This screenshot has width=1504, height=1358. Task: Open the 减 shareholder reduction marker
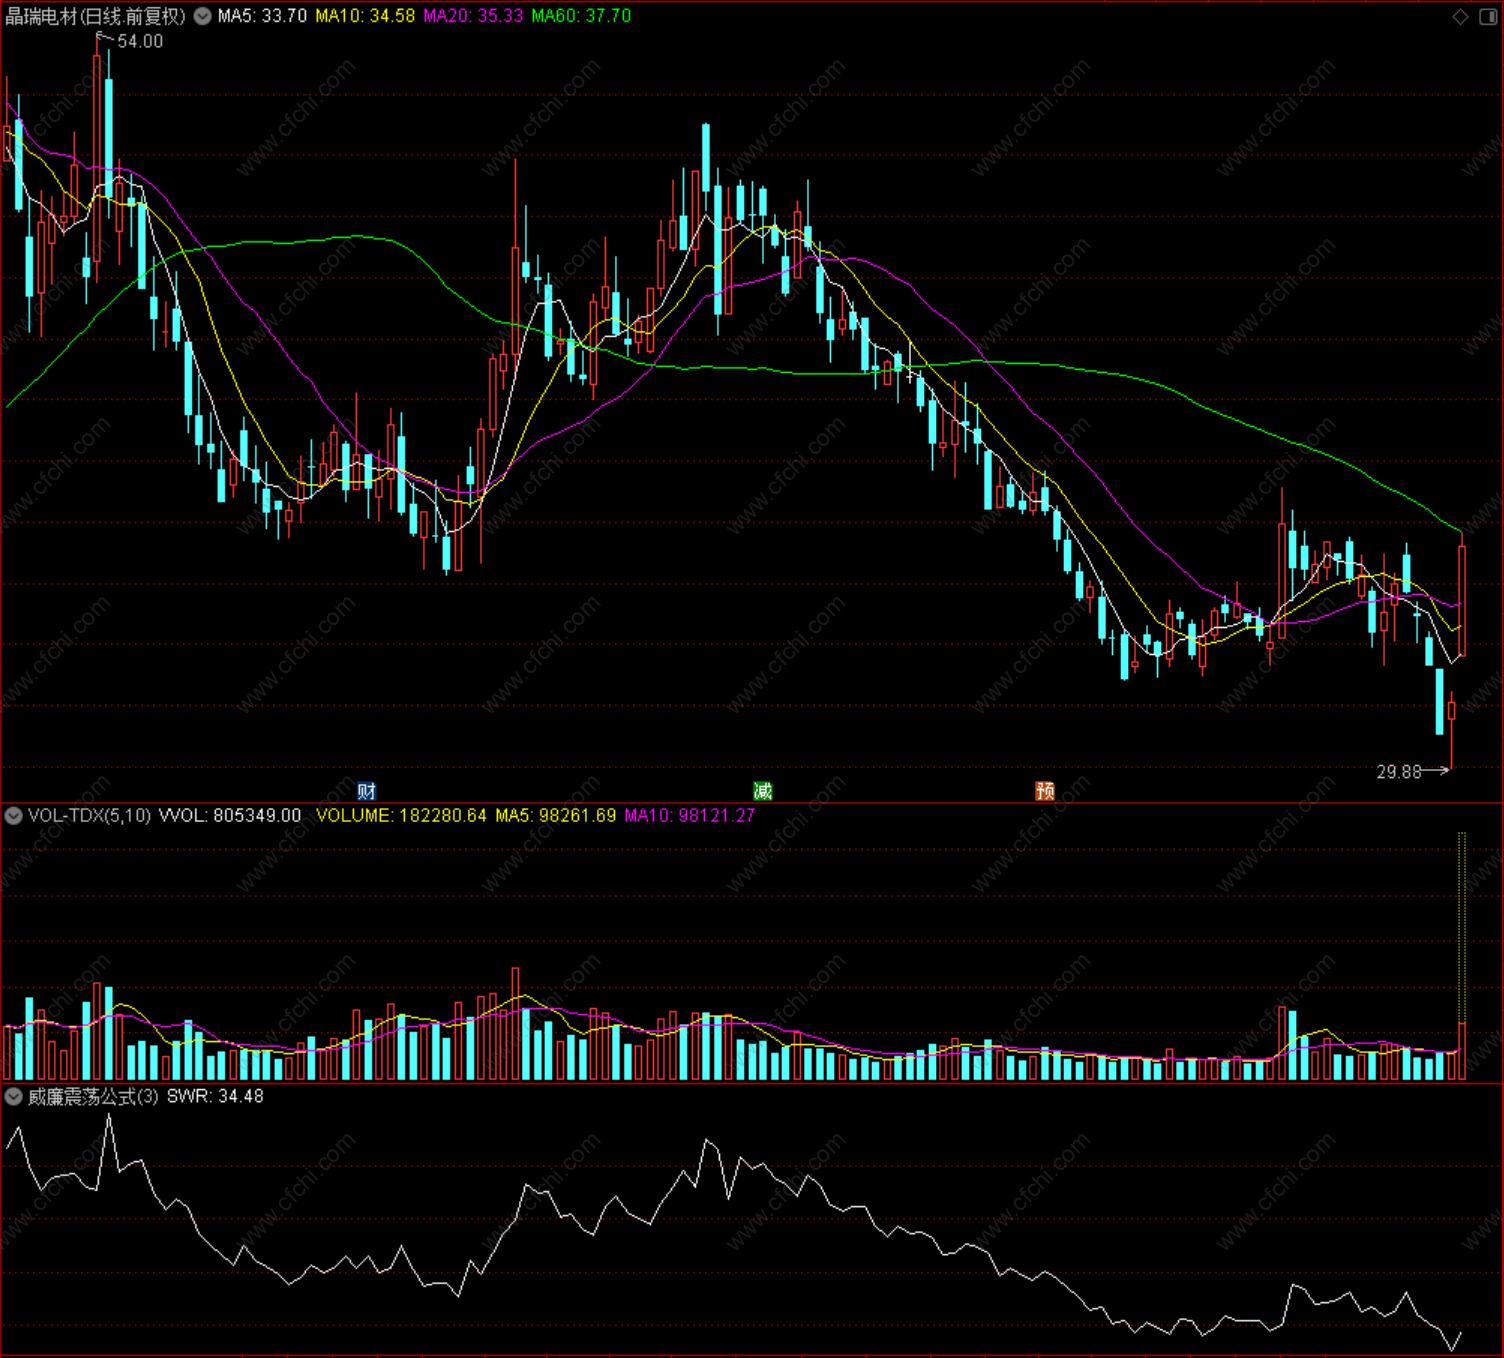[763, 791]
